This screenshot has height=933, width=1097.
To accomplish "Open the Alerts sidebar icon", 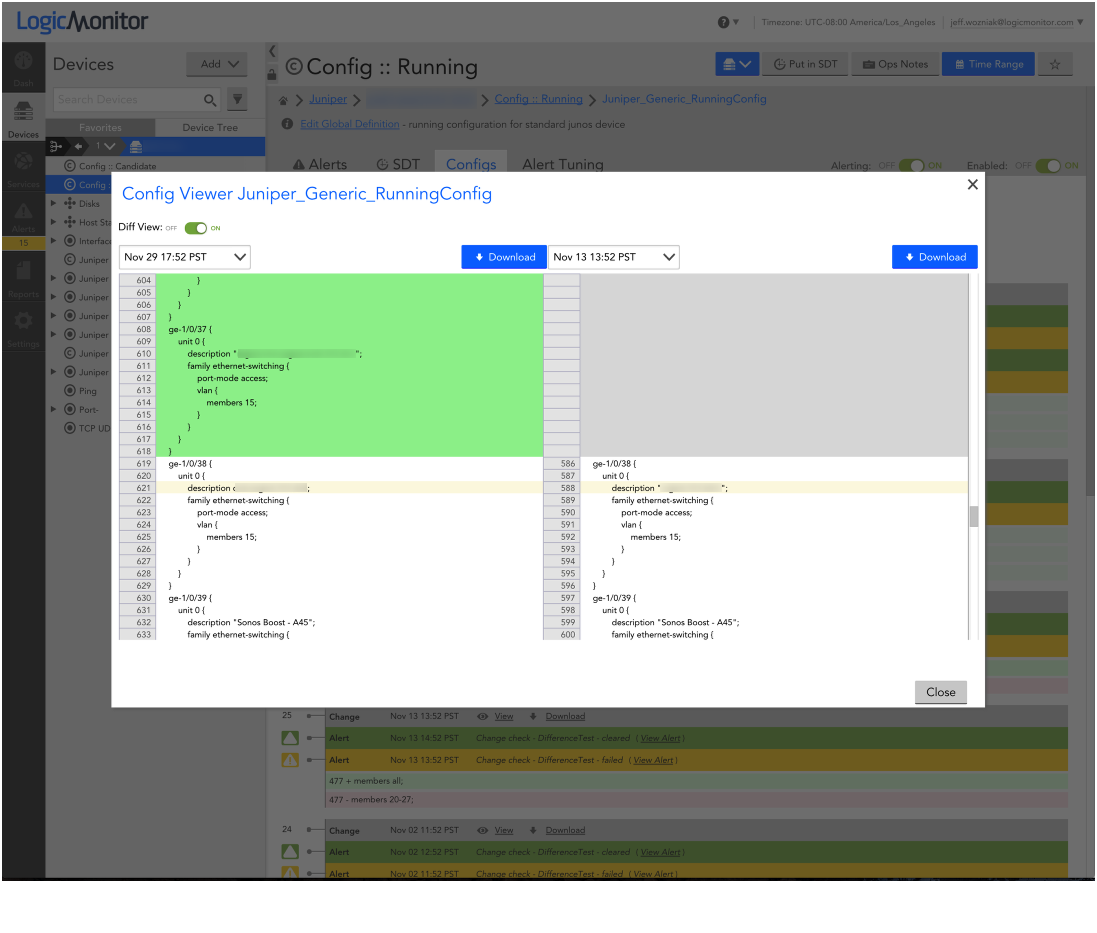I will 23,217.
